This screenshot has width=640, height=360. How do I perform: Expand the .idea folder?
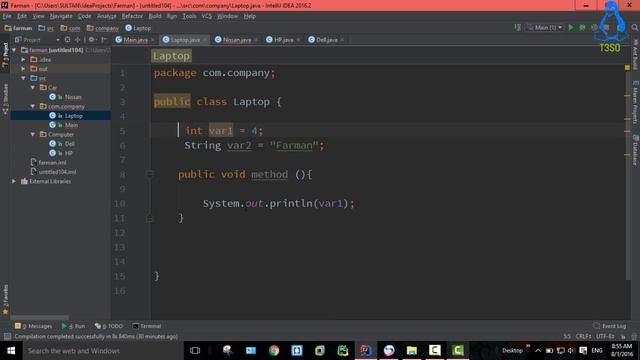pos(24,60)
